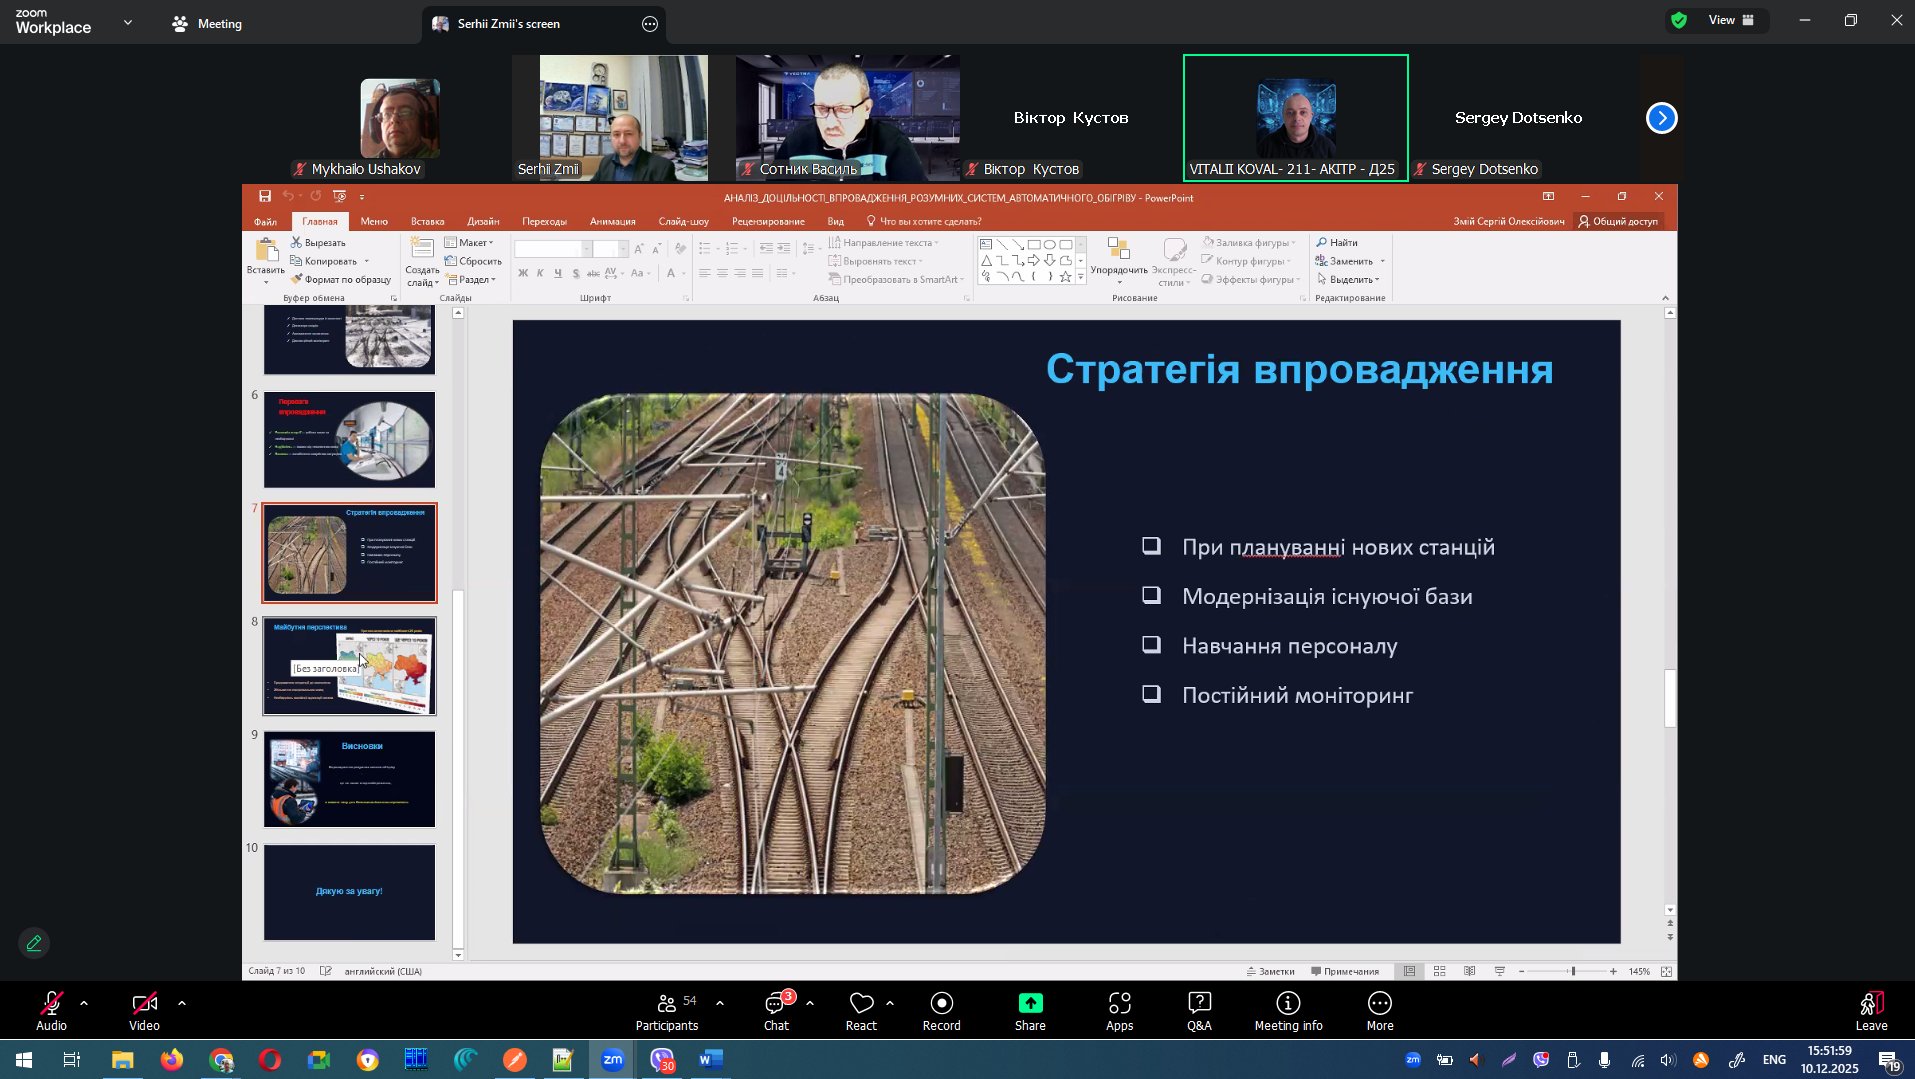
Task: Open the Chat panel
Action: pyautogui.click(x=776, y=1010)
